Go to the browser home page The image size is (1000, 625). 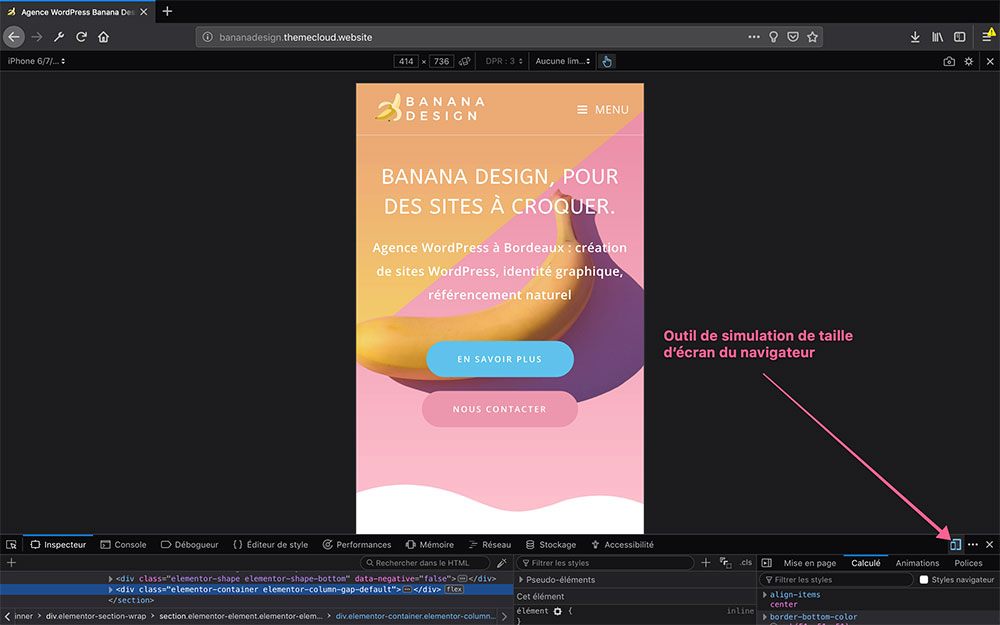pyautogui.click(x=103, y=37)
